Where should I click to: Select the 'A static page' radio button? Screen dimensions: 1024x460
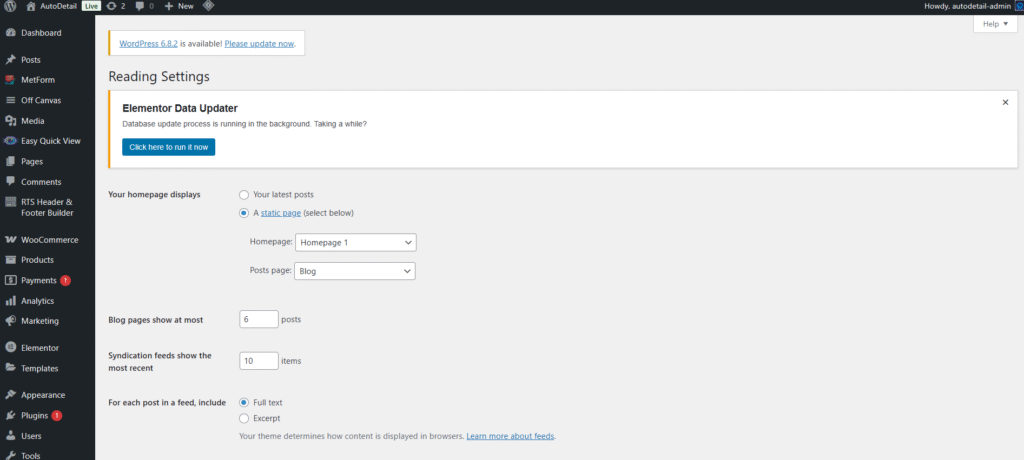244,213
